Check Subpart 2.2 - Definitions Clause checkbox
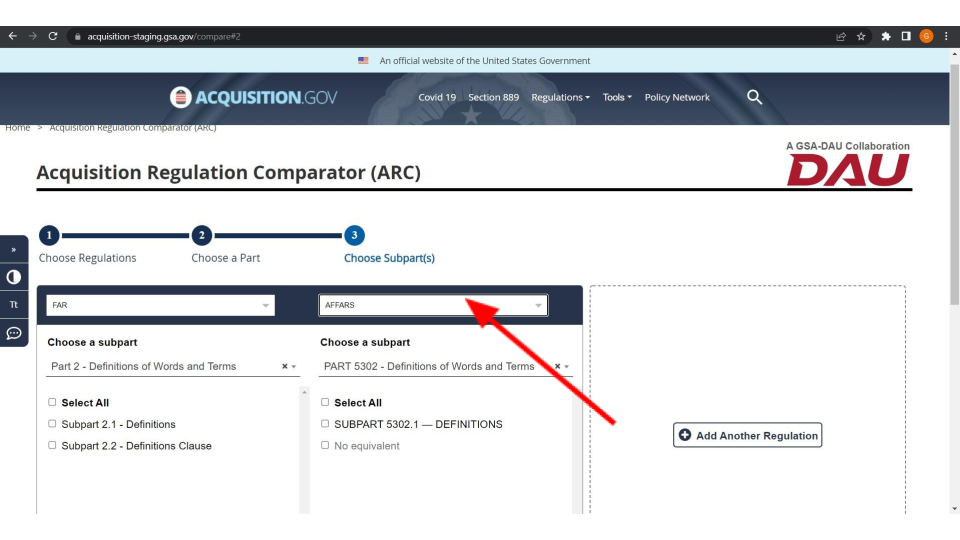 coord(52,446)
